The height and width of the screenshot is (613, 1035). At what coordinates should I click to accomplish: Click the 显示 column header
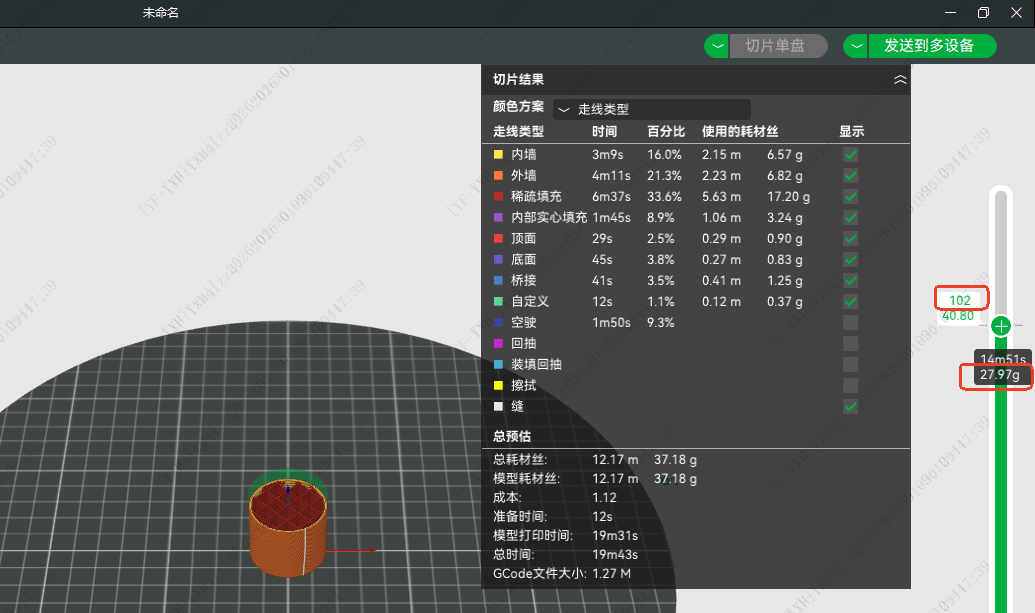[851, 132]
